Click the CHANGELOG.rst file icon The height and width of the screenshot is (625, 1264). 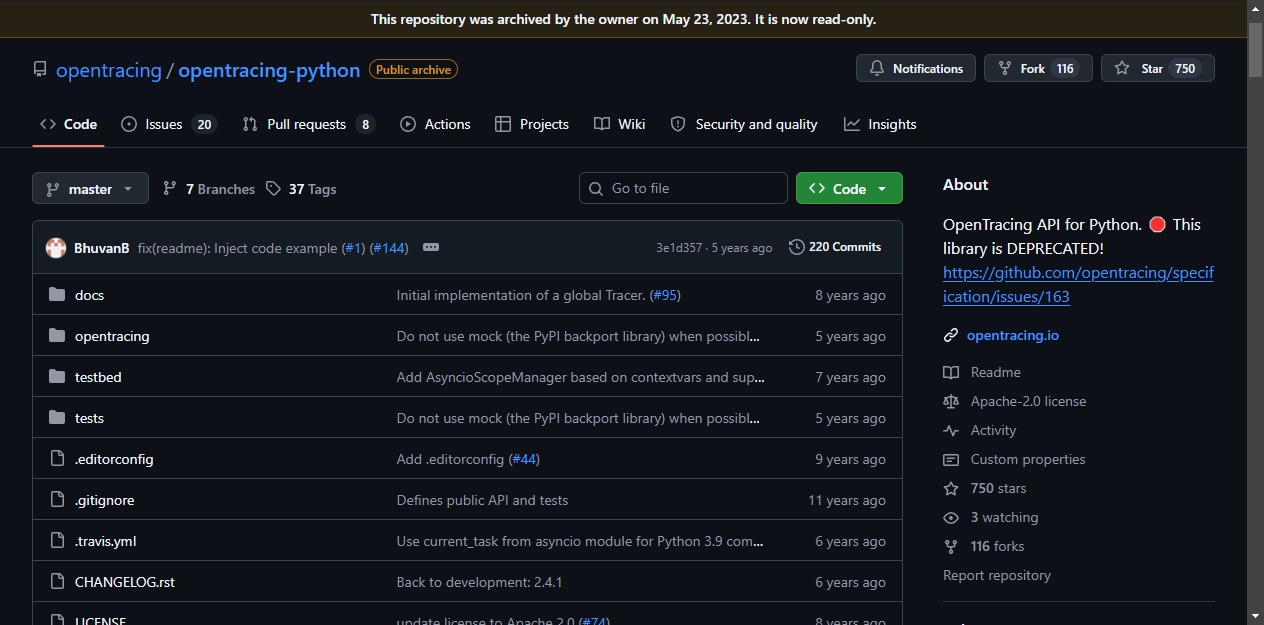57,582
